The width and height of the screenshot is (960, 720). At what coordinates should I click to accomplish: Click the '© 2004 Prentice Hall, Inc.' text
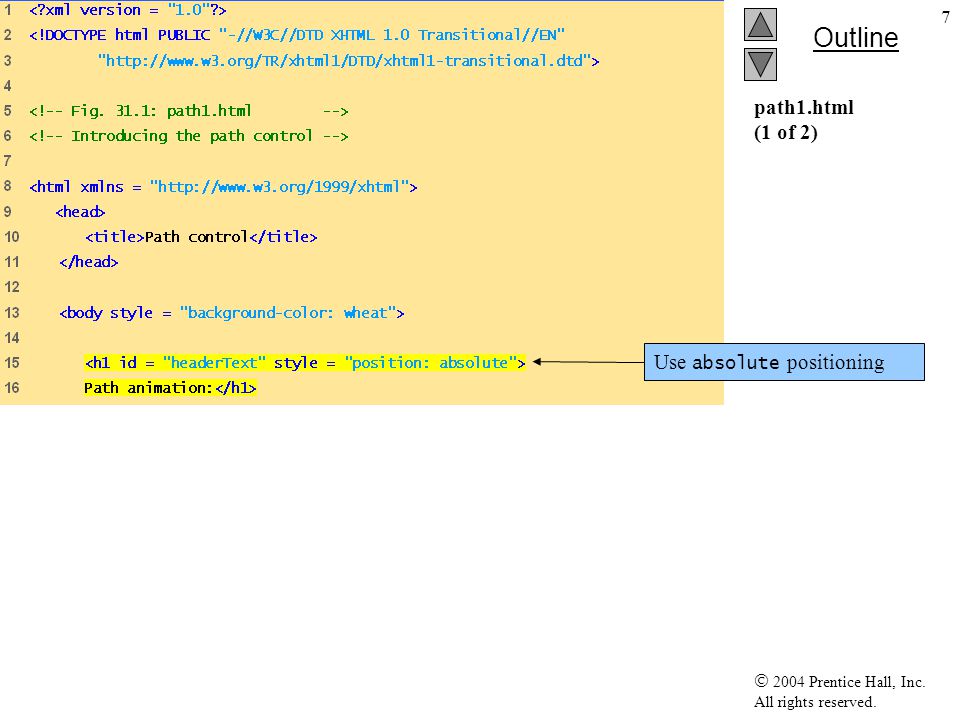839,681
